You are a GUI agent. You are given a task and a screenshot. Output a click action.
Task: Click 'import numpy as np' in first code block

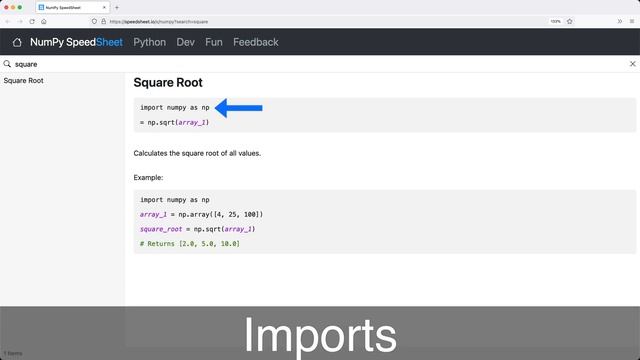pos(175,108)
